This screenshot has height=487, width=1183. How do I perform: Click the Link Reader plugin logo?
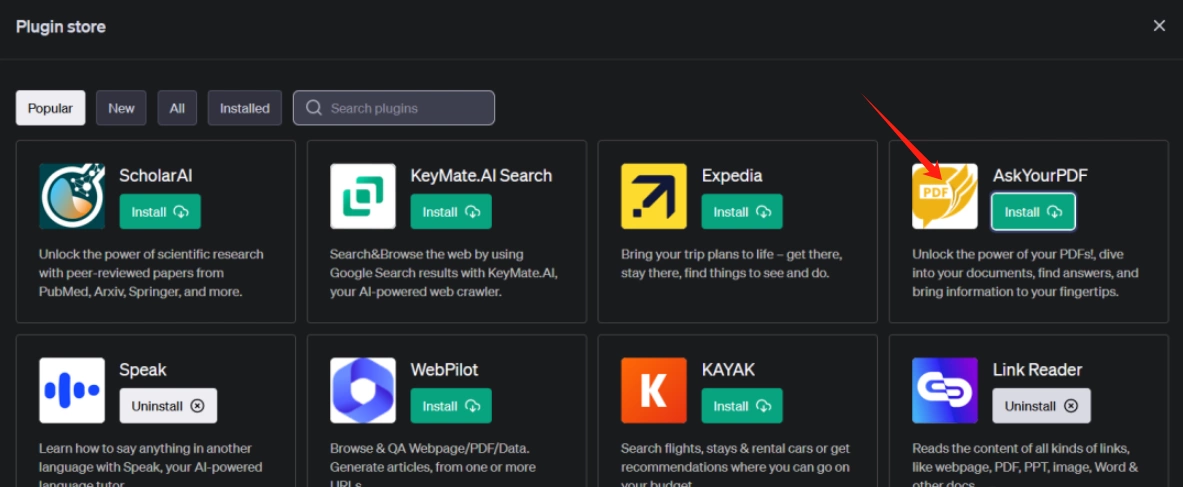click(x=945, y=390)
